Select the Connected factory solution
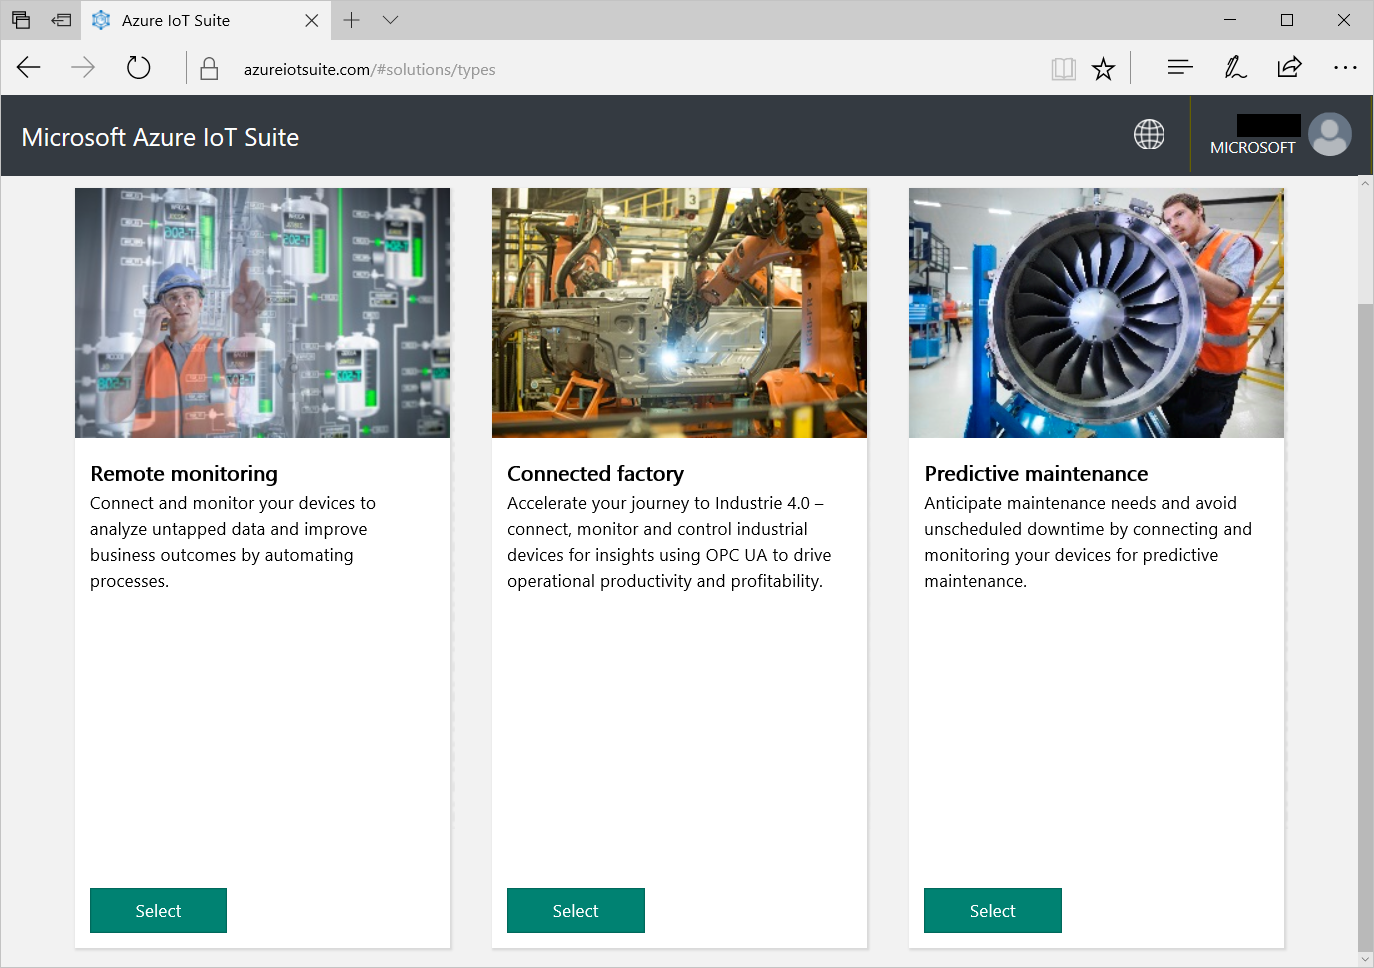The image size is (1374, 968). tap(575, 910)
